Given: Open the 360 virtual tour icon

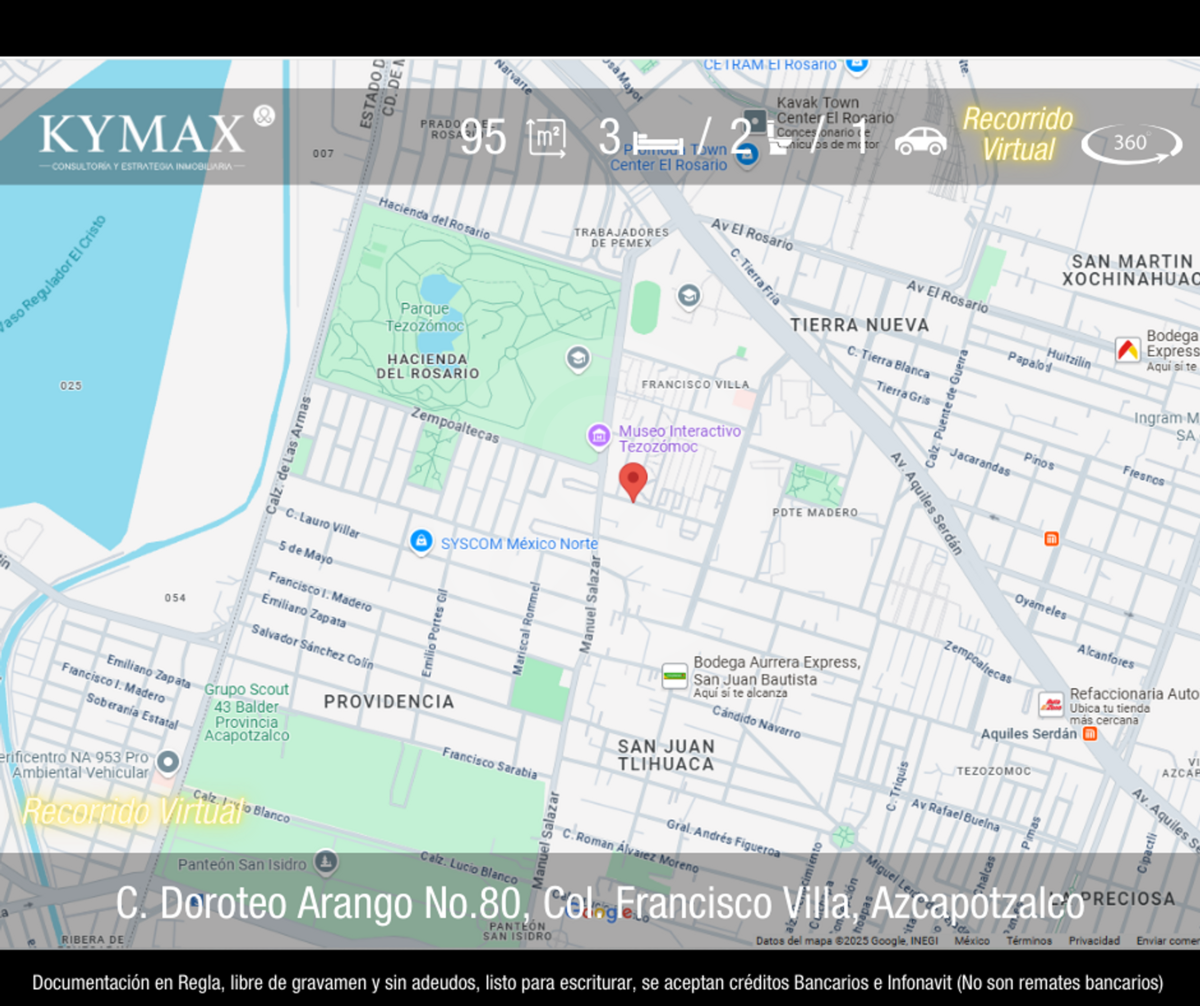Looking at the screenshot, I should coord(1132,143).
